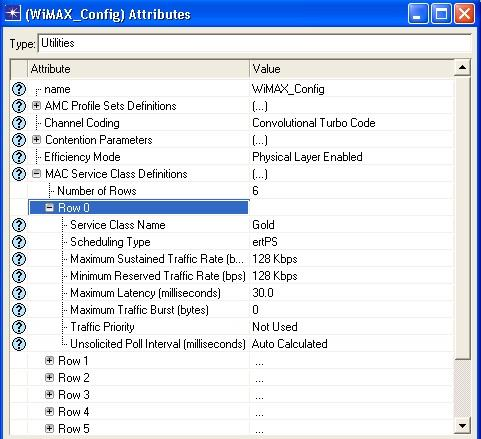Click the Value column header
The width and height of the screenshot is (481, 439).
[351, 69]
